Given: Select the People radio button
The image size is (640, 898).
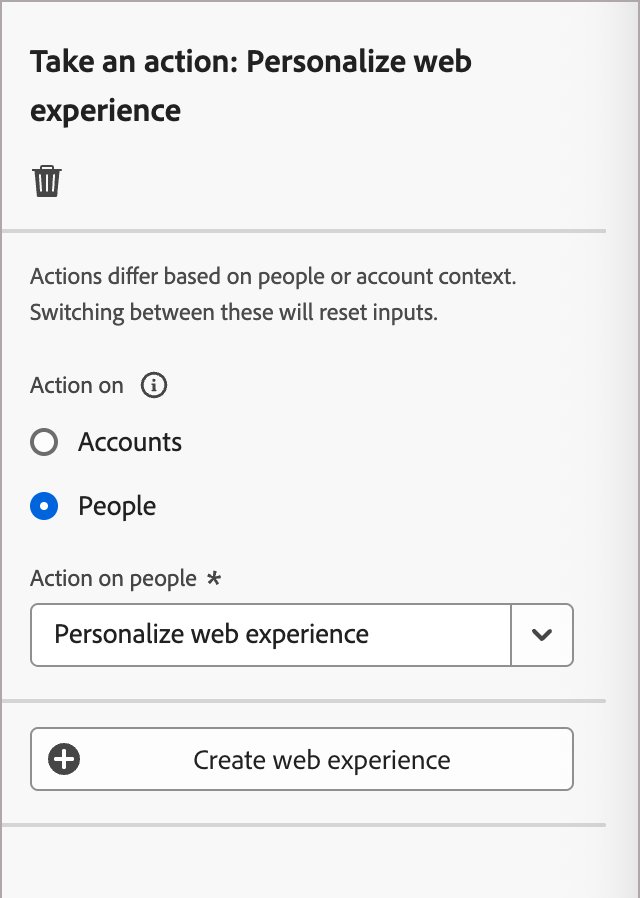Looking at the screenshot, I should coord(44,506).
